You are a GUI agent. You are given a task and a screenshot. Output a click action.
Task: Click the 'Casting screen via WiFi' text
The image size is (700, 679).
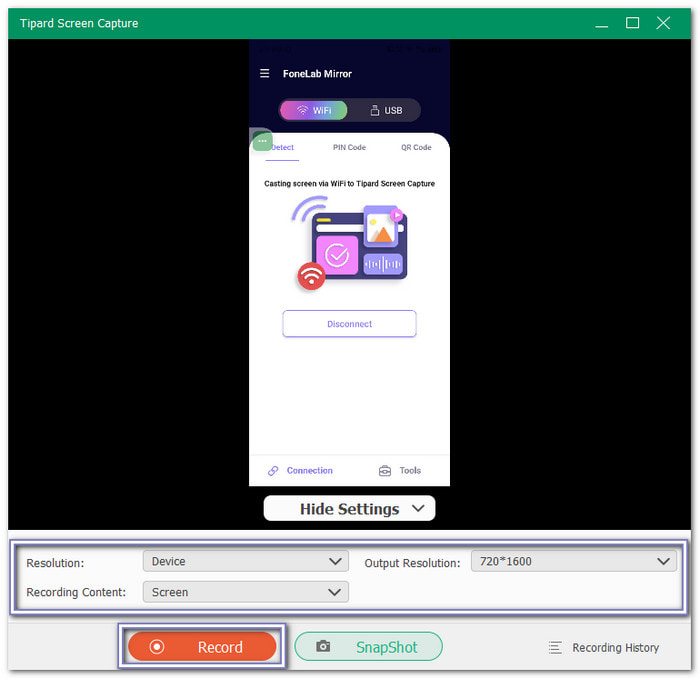point(350,183)
